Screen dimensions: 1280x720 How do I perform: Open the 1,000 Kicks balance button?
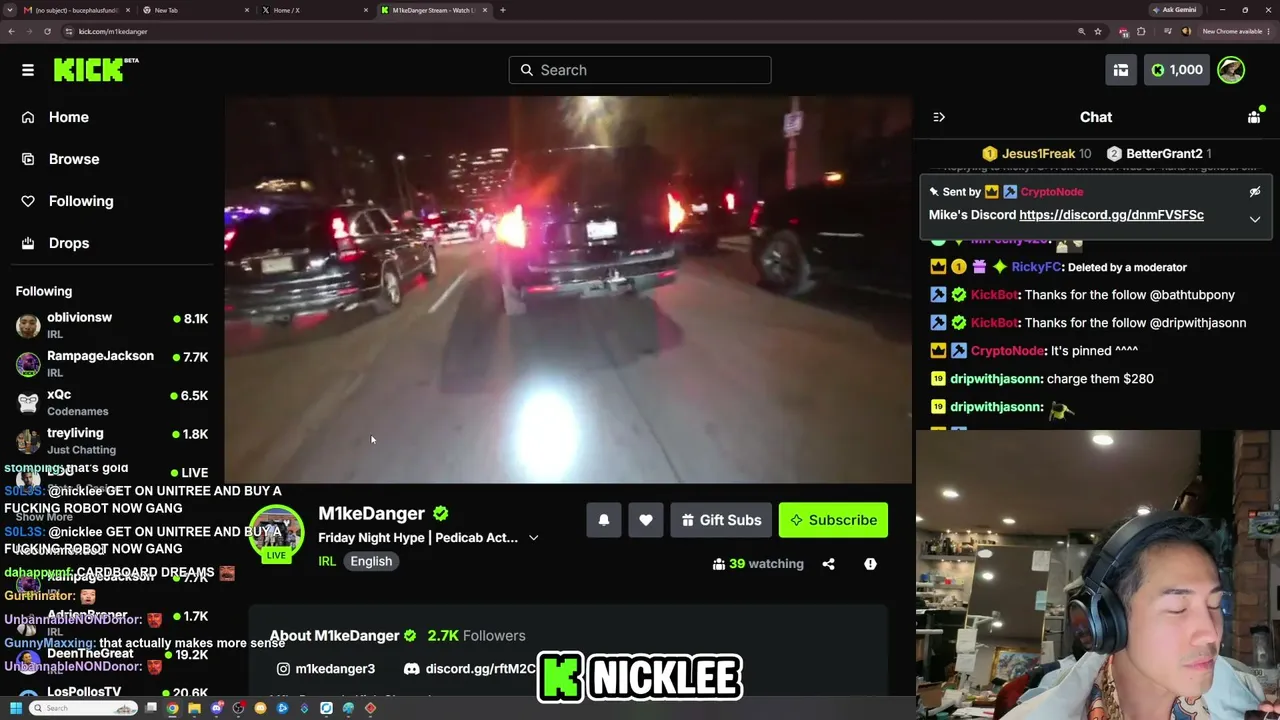[x=1177, y=70]
